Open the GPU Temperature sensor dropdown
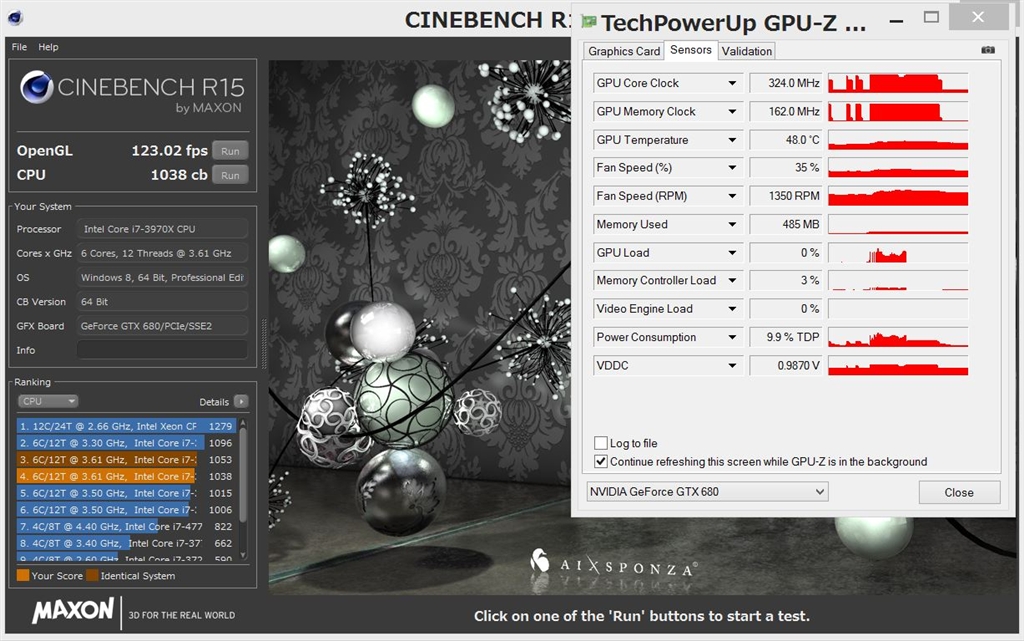 [732, 140]
